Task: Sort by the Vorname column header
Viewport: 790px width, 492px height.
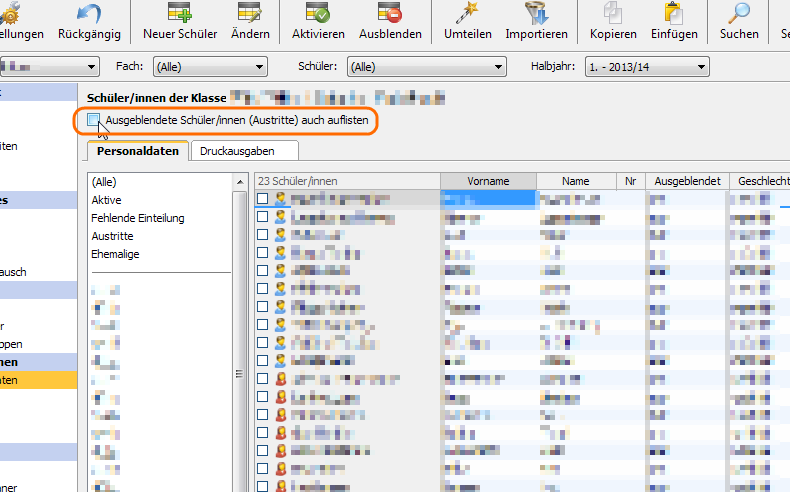Action: click(488, 181)
